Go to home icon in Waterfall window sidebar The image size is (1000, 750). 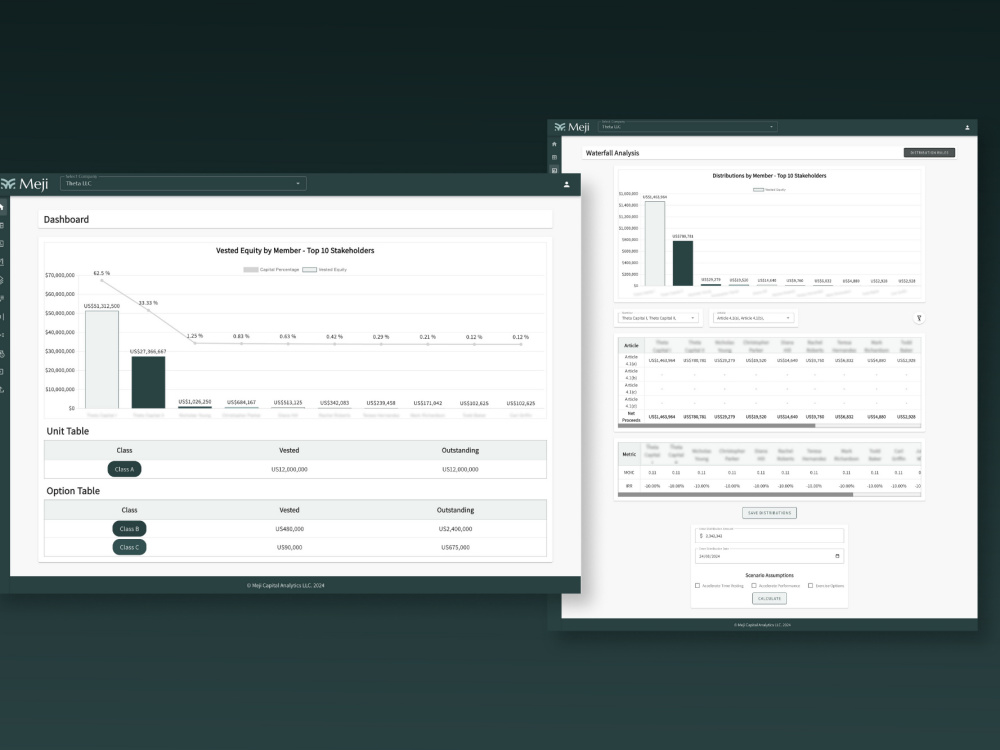[554, 144]
